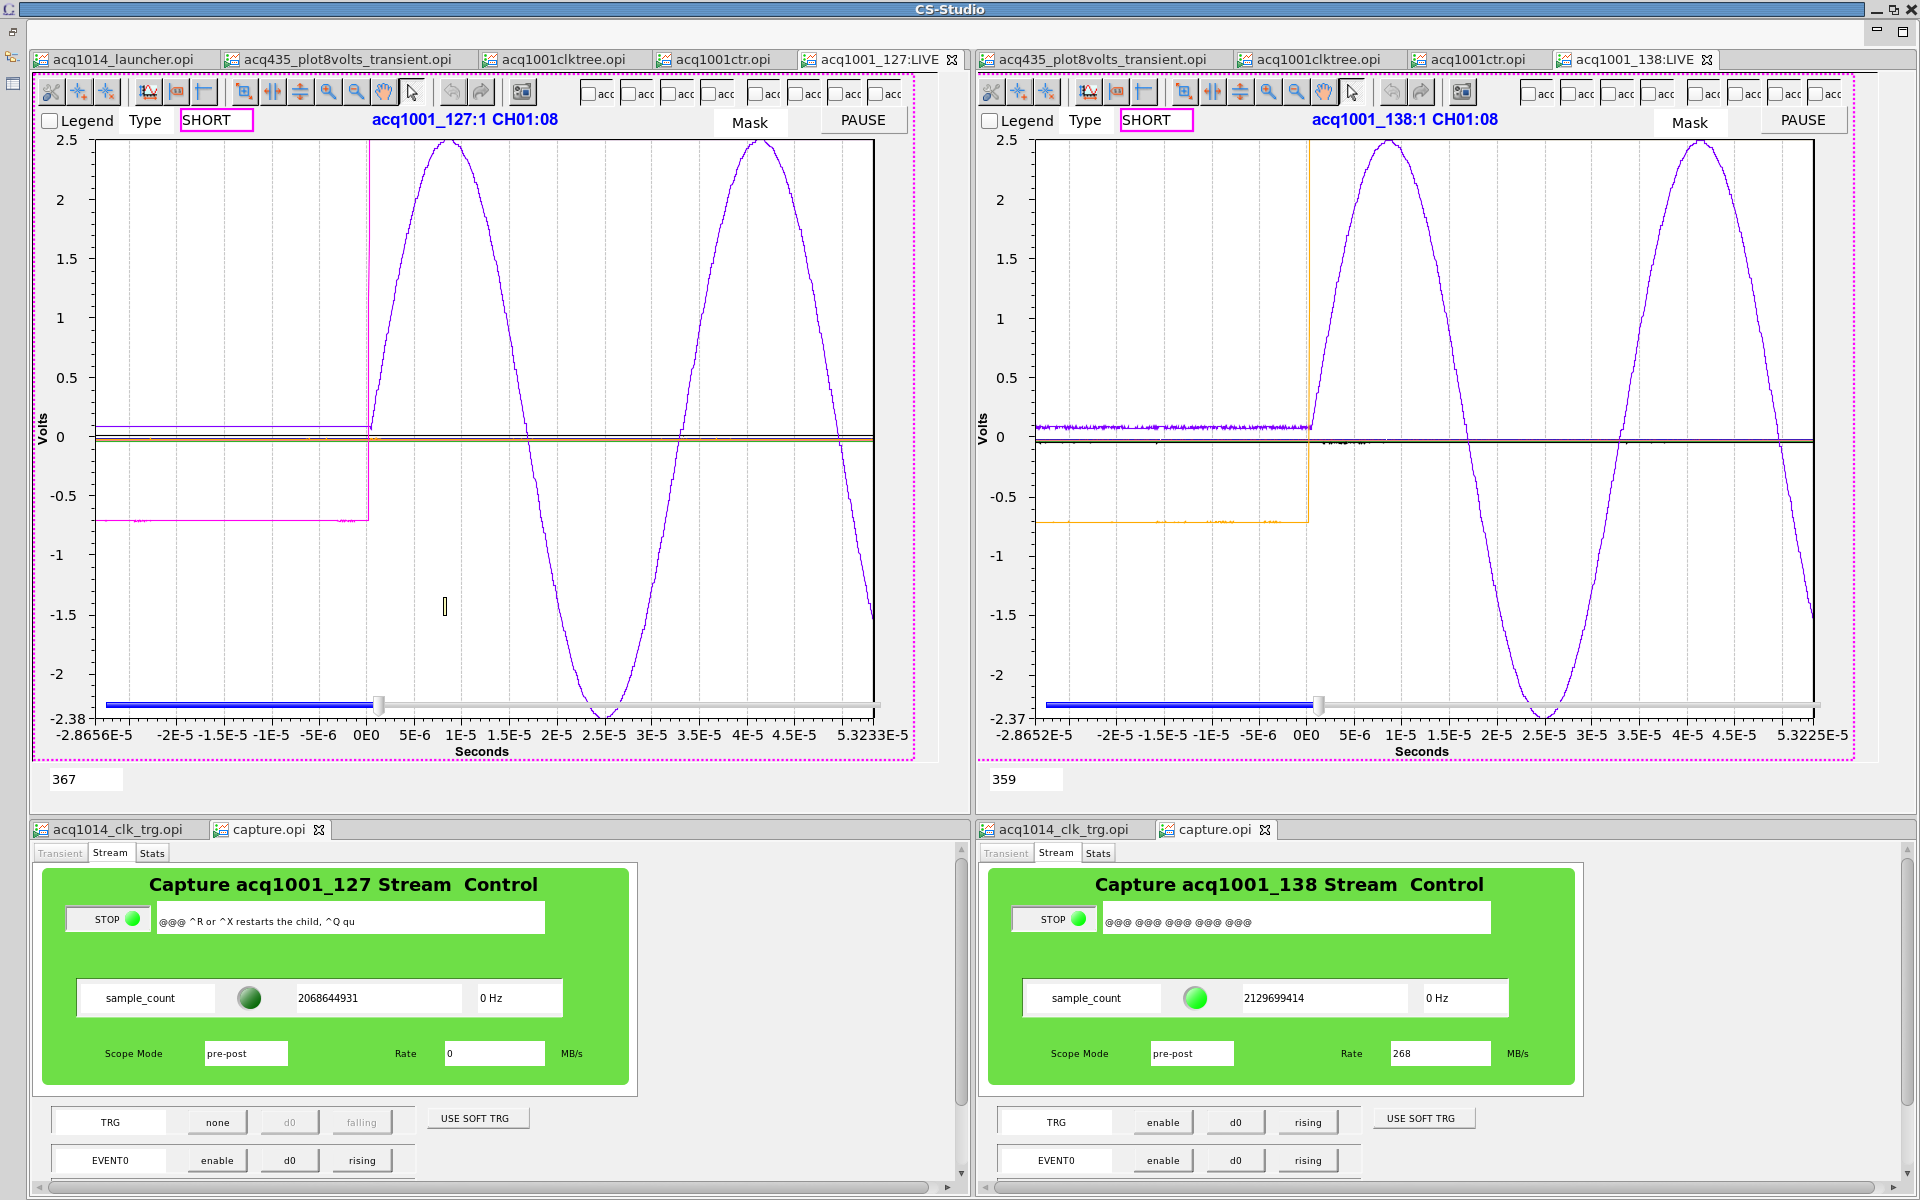The width and height of the screenshot is (1920, 1200).
Task: Click Perform Auto Scale icon in acq1001_127 toolbar
Action: point(149,92)
